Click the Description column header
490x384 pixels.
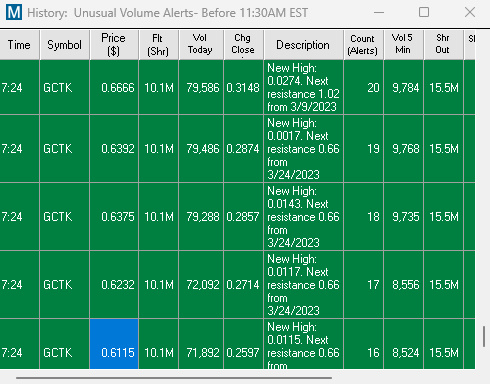point(303,45)
